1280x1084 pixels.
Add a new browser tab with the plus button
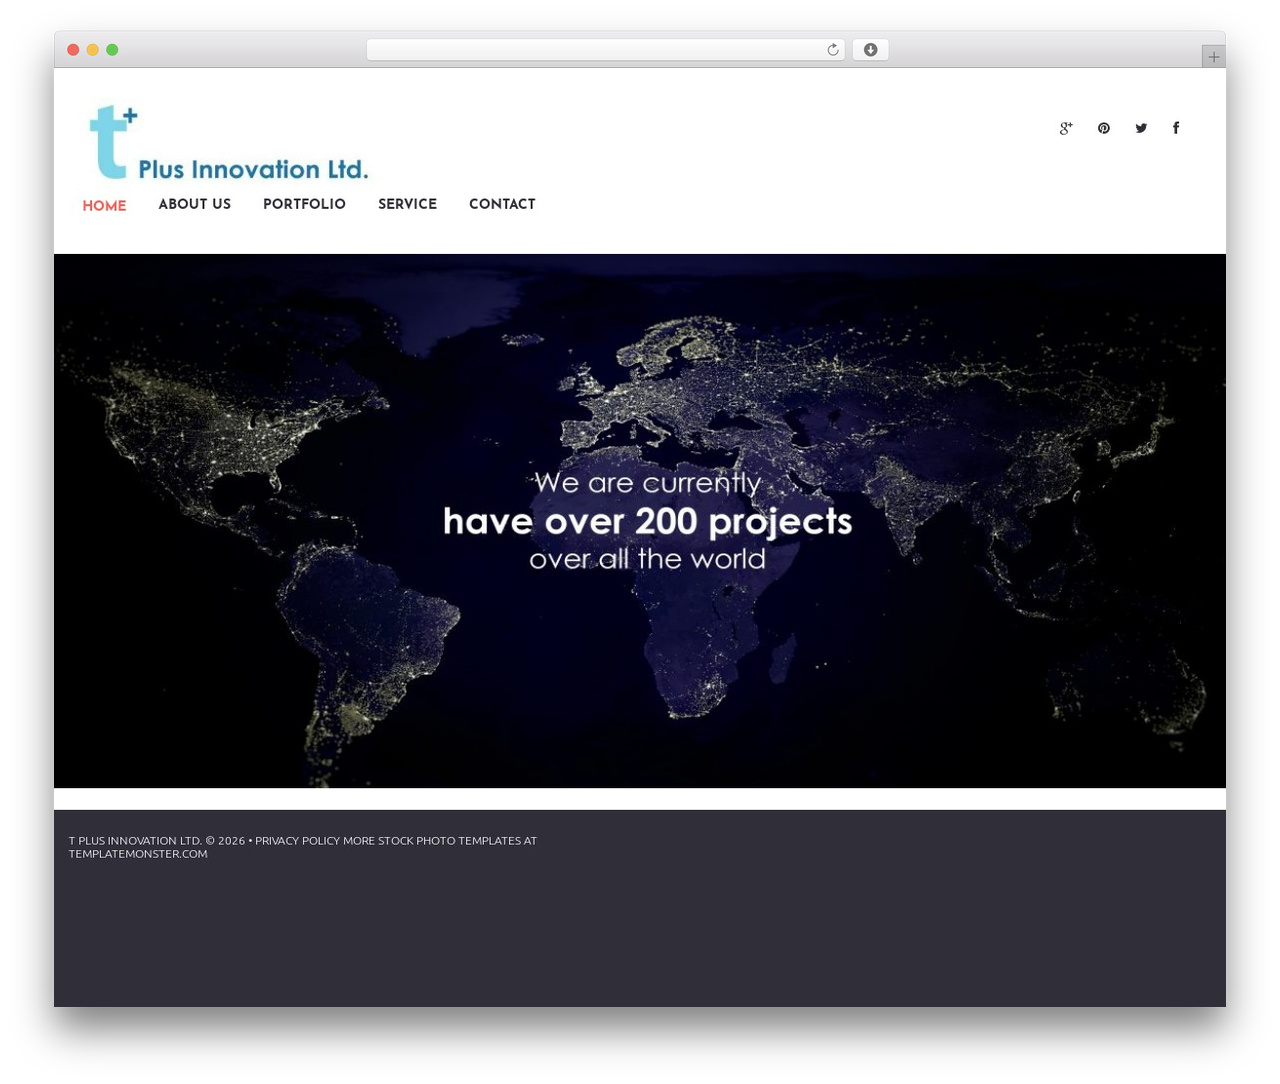[x=1213, y=57]
